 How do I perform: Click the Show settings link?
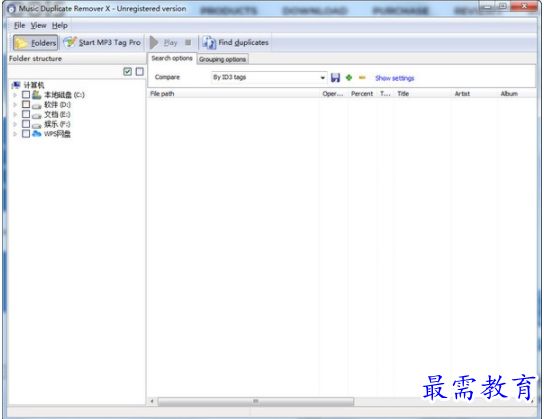(x=394, y=78)
